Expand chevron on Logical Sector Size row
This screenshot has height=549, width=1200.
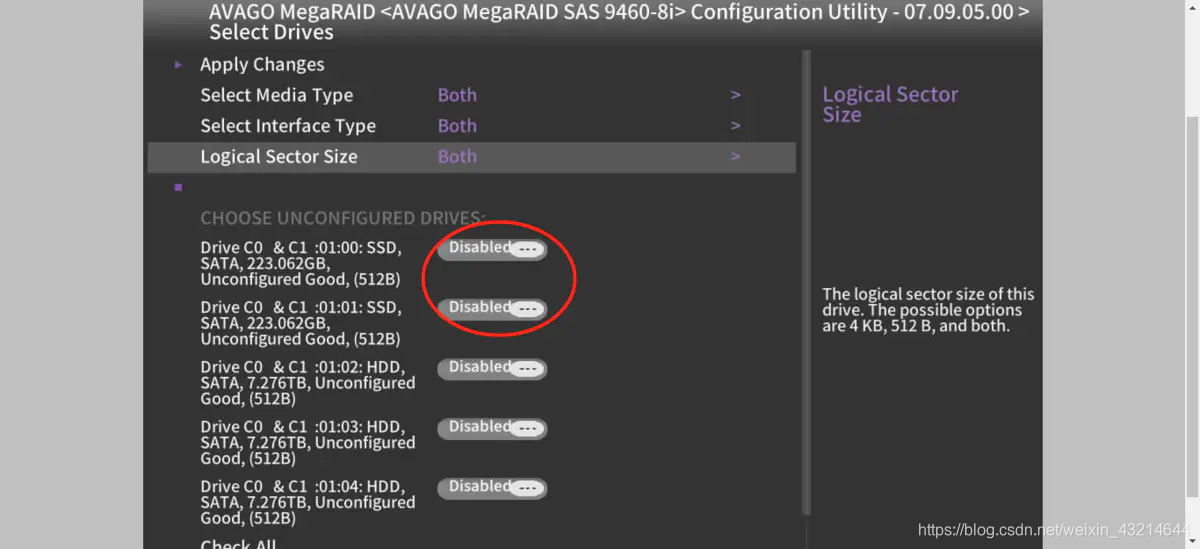(735, 157)
